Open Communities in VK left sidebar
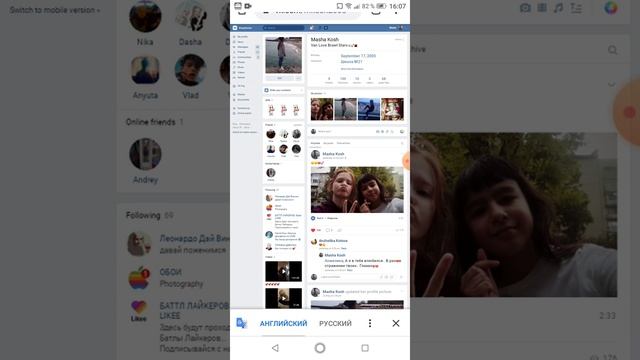 pos(244,57)
